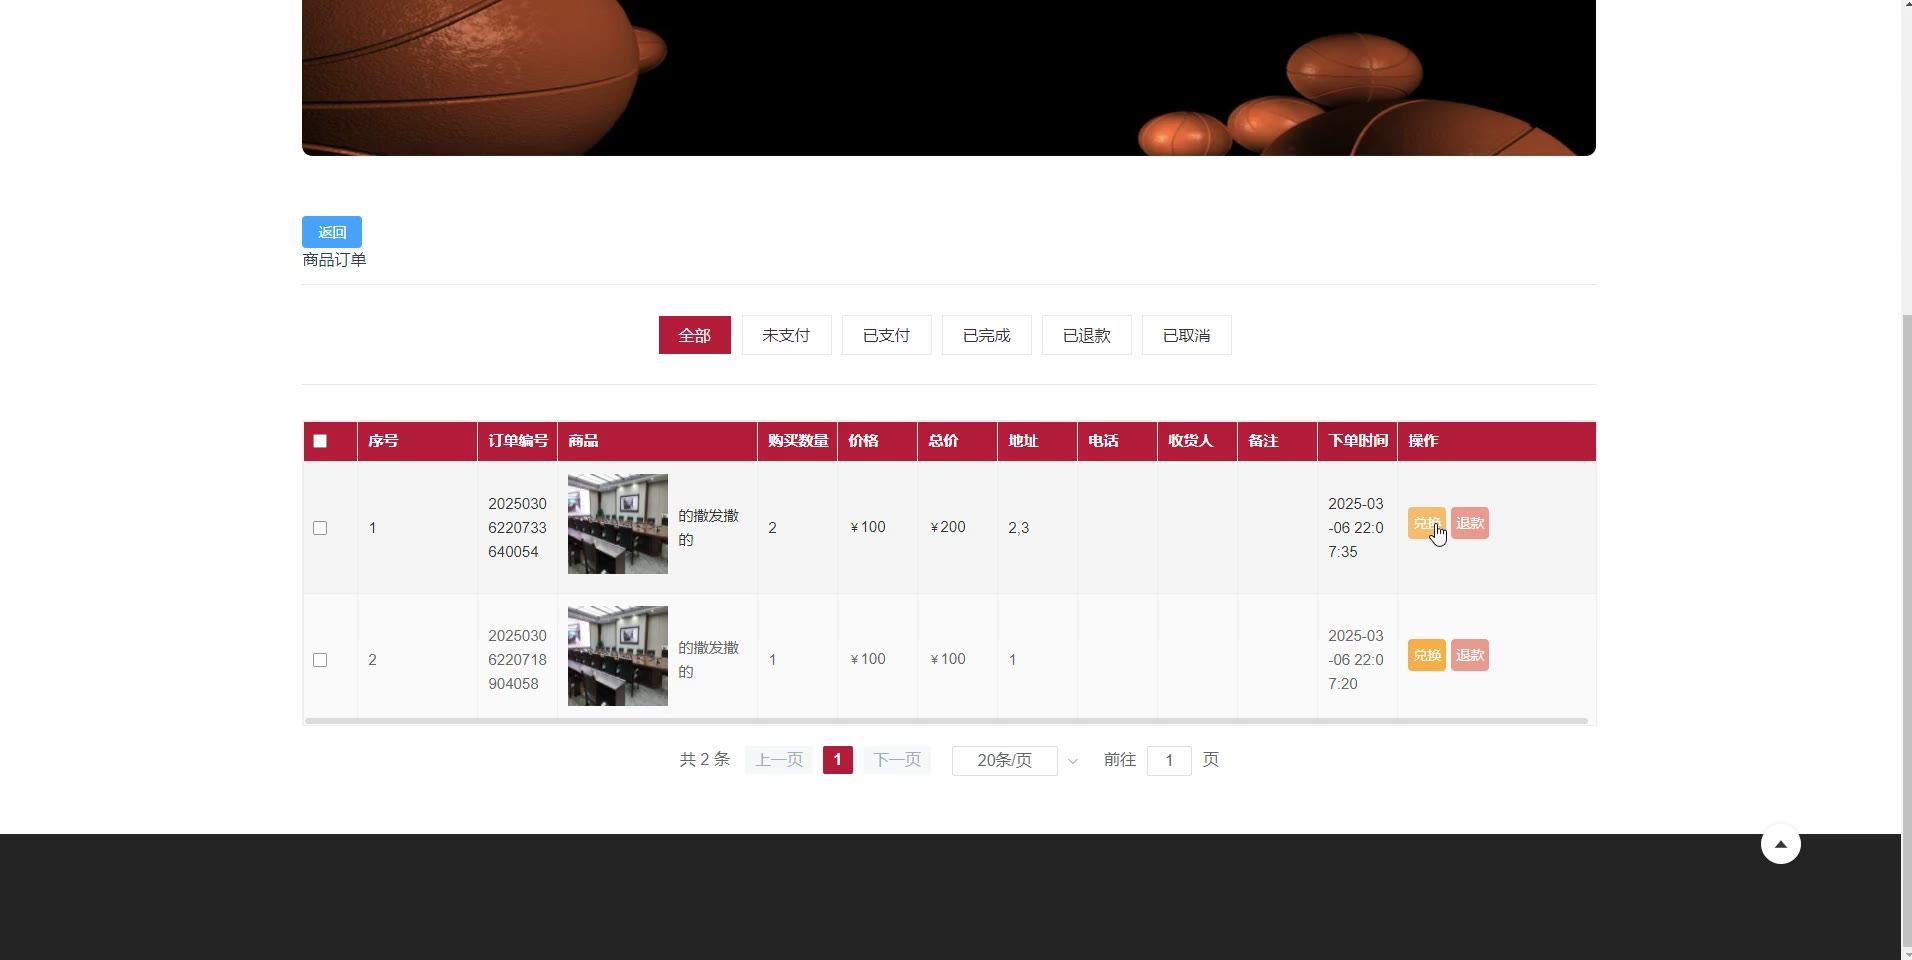Click order number 20250306220718904058
Viewport: 1912px width, 960px height.
click(x=517, y=660)
